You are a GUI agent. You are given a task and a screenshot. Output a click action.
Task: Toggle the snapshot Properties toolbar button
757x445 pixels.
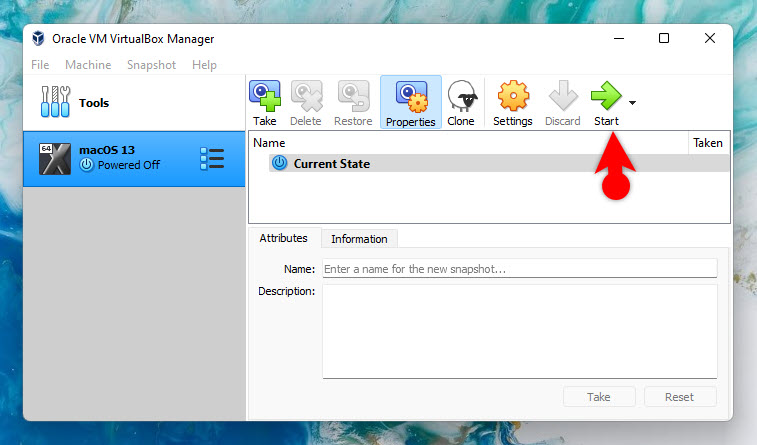click(x=411, y=102)
